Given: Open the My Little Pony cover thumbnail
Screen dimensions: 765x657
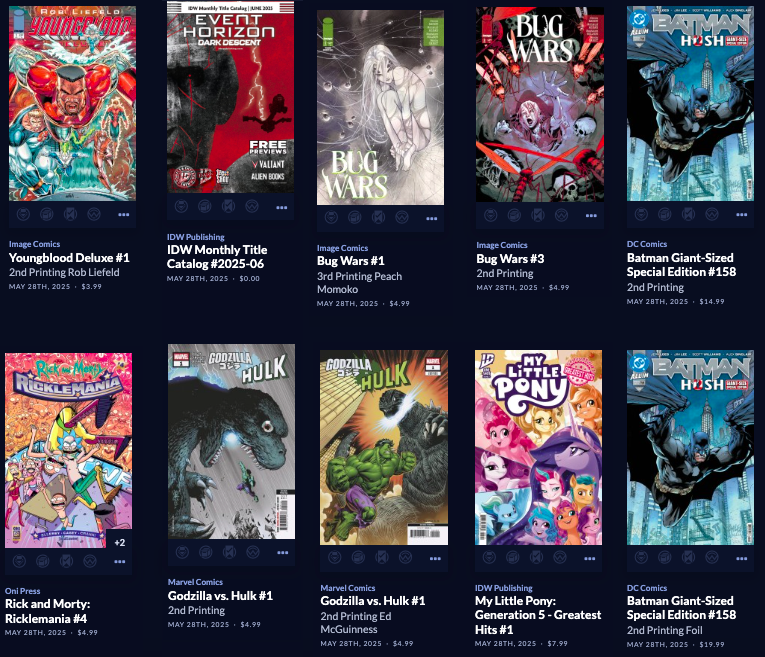Looking at the screenshot, I should click(538, 447).
